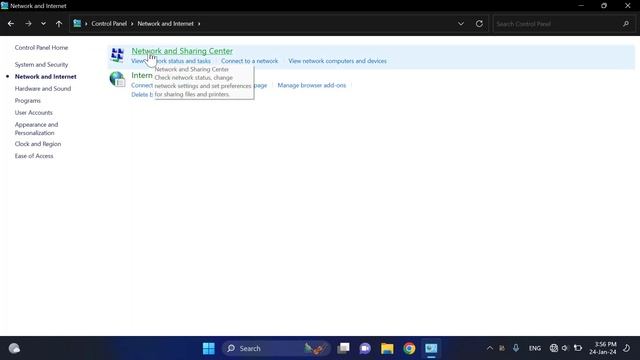Open Hardware and Sound category
The height and width of the screenshot is (360, 640).
pos(43,89)
